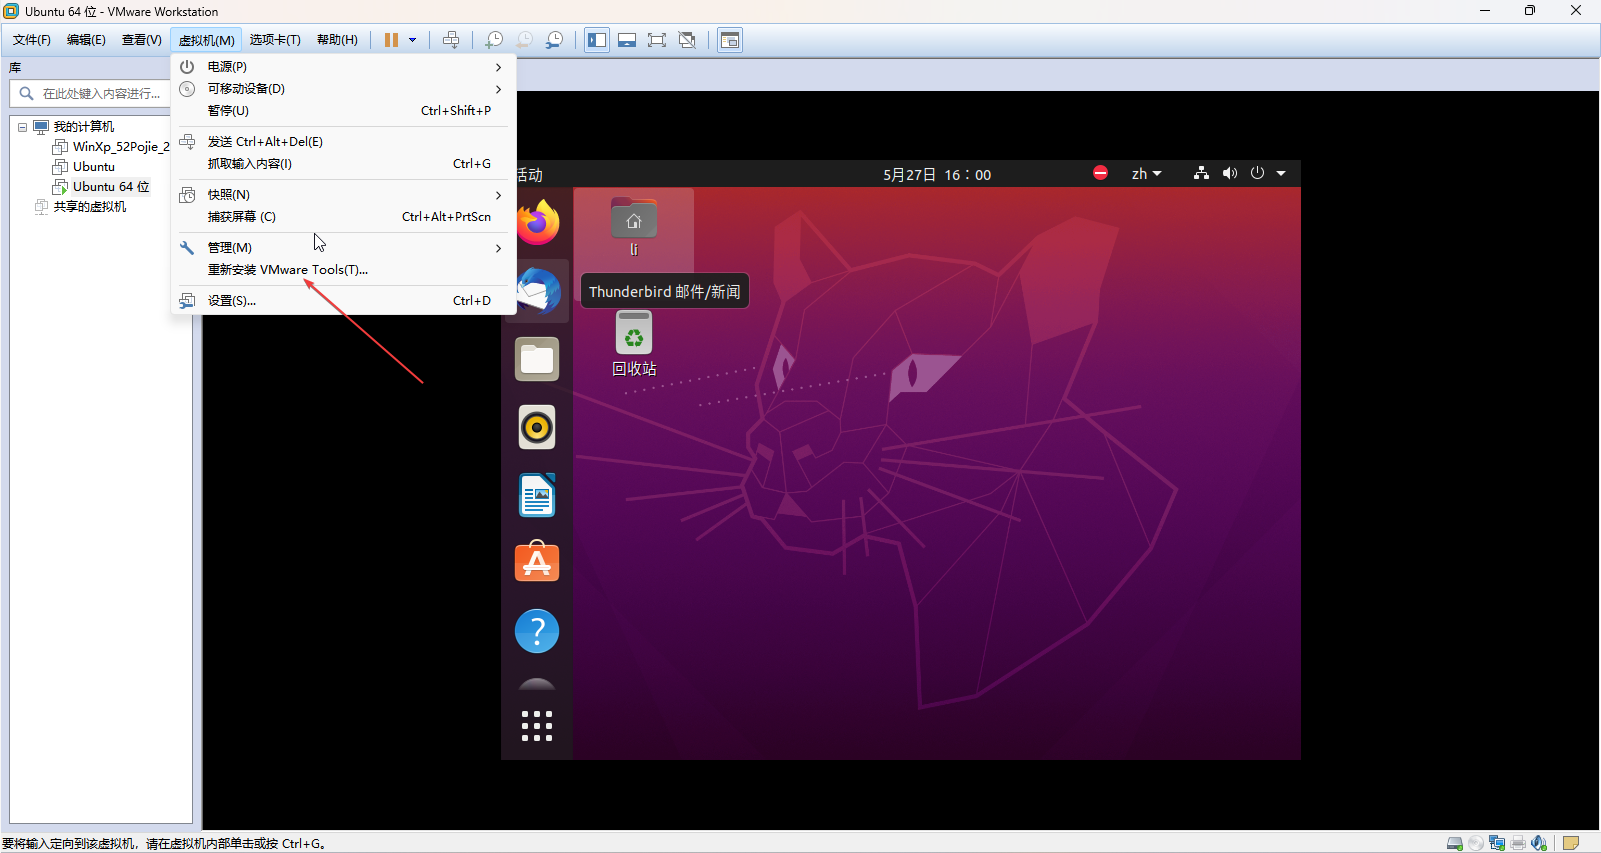
Task: Click the full screen mode toolbar icon
Action: tap(657, 40)
